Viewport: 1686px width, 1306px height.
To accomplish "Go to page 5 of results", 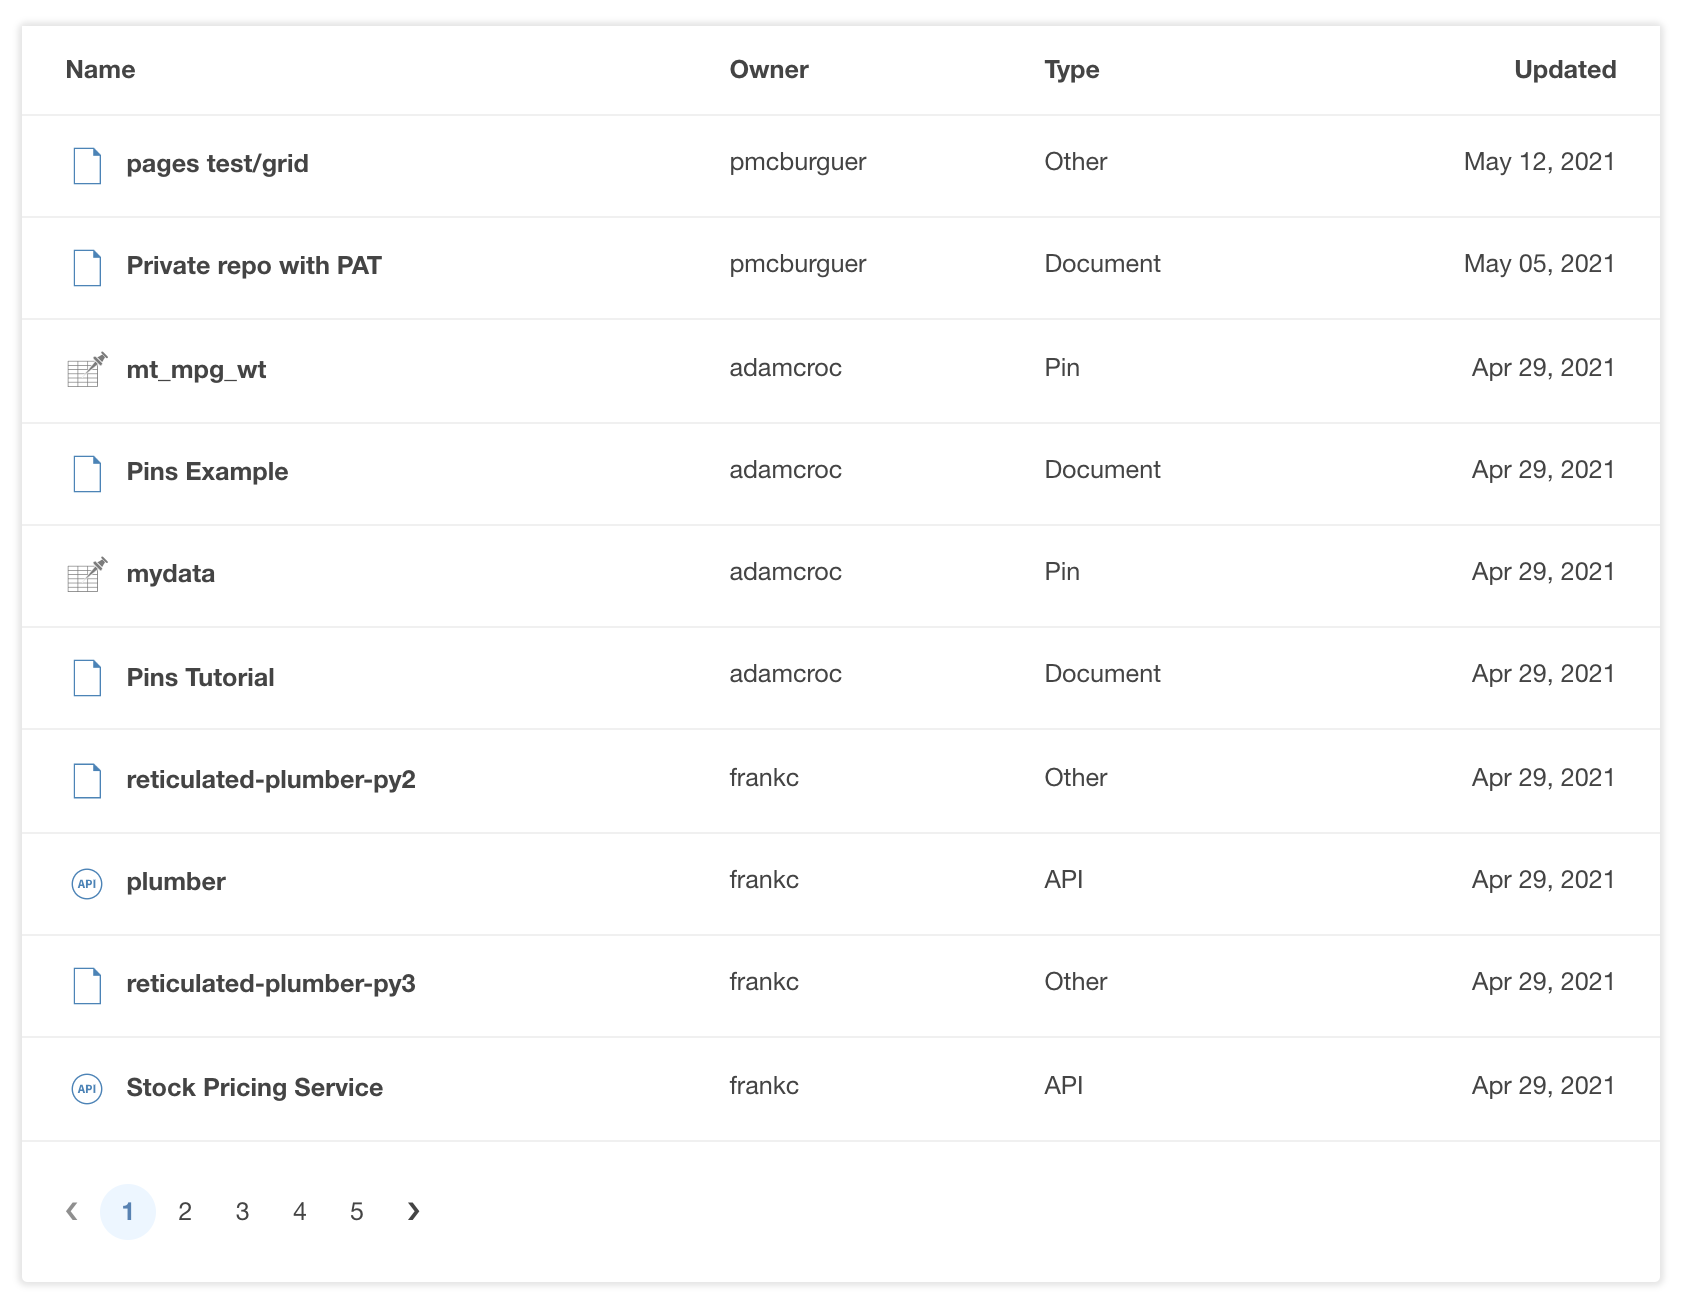I will click(356, 1211).
